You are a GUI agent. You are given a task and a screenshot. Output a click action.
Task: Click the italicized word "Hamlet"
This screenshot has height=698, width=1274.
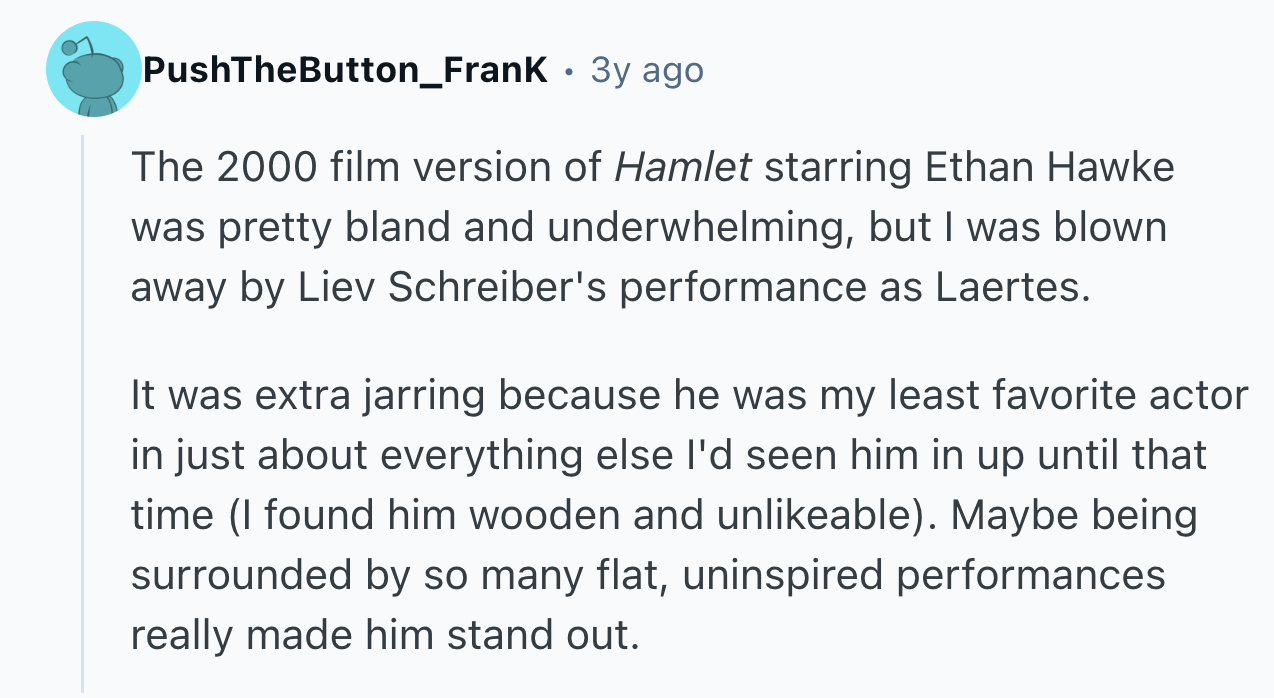click(x=682, y=168)
